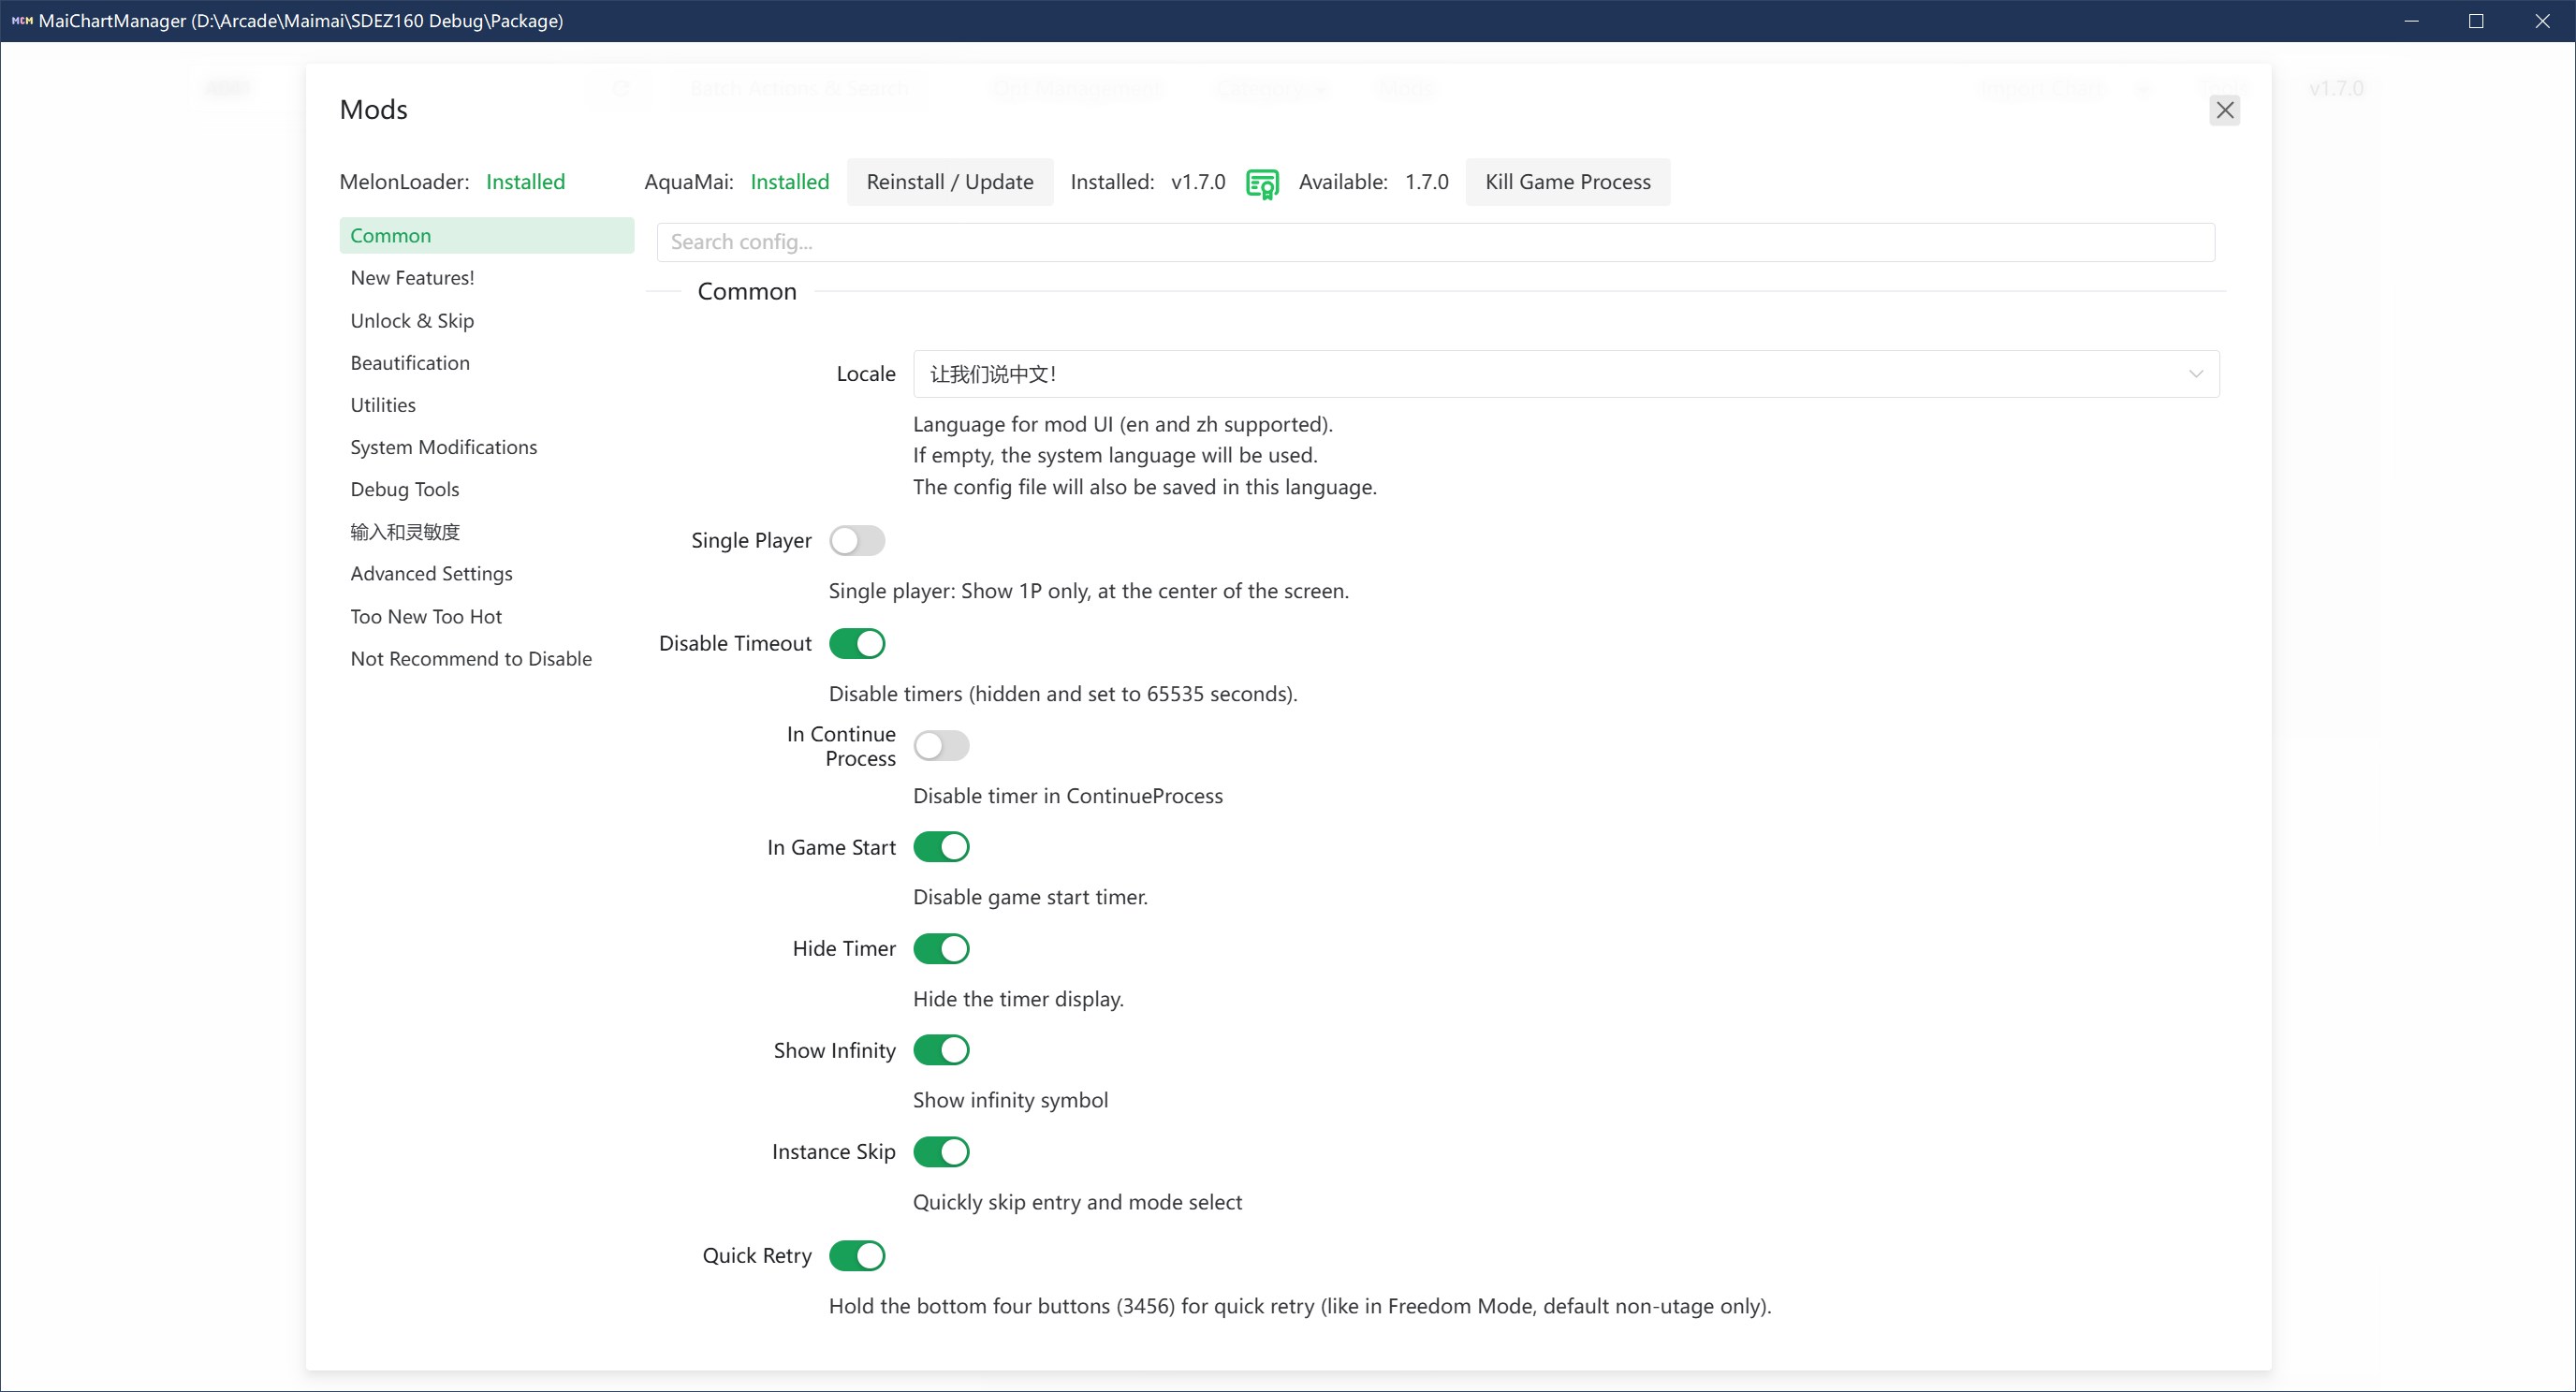
Task: Maximize the MaiChartManager window
Action: point(2476,20)
